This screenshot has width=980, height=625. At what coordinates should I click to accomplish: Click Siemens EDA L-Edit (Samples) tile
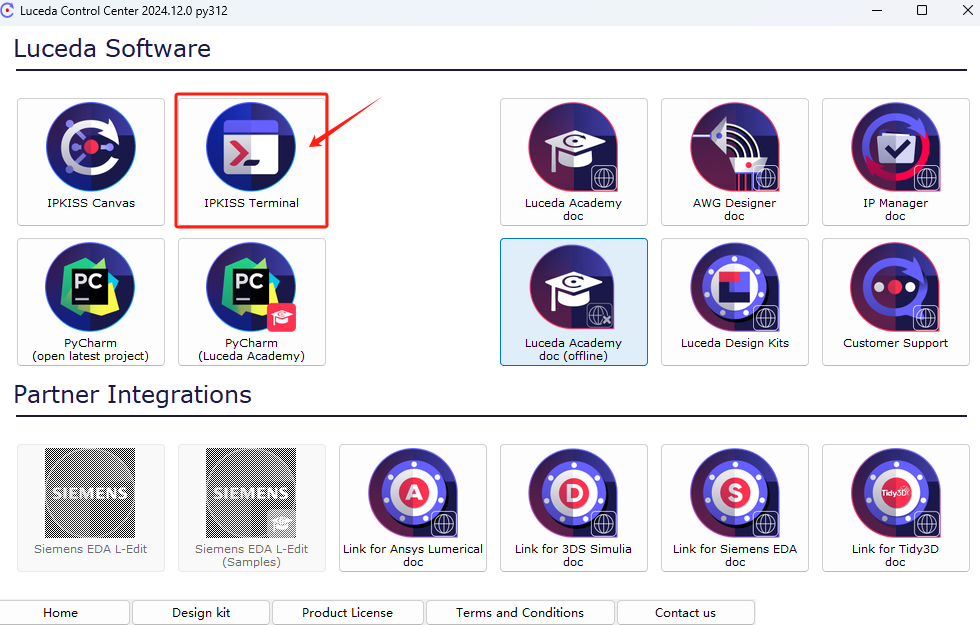[x=251, y=508]
